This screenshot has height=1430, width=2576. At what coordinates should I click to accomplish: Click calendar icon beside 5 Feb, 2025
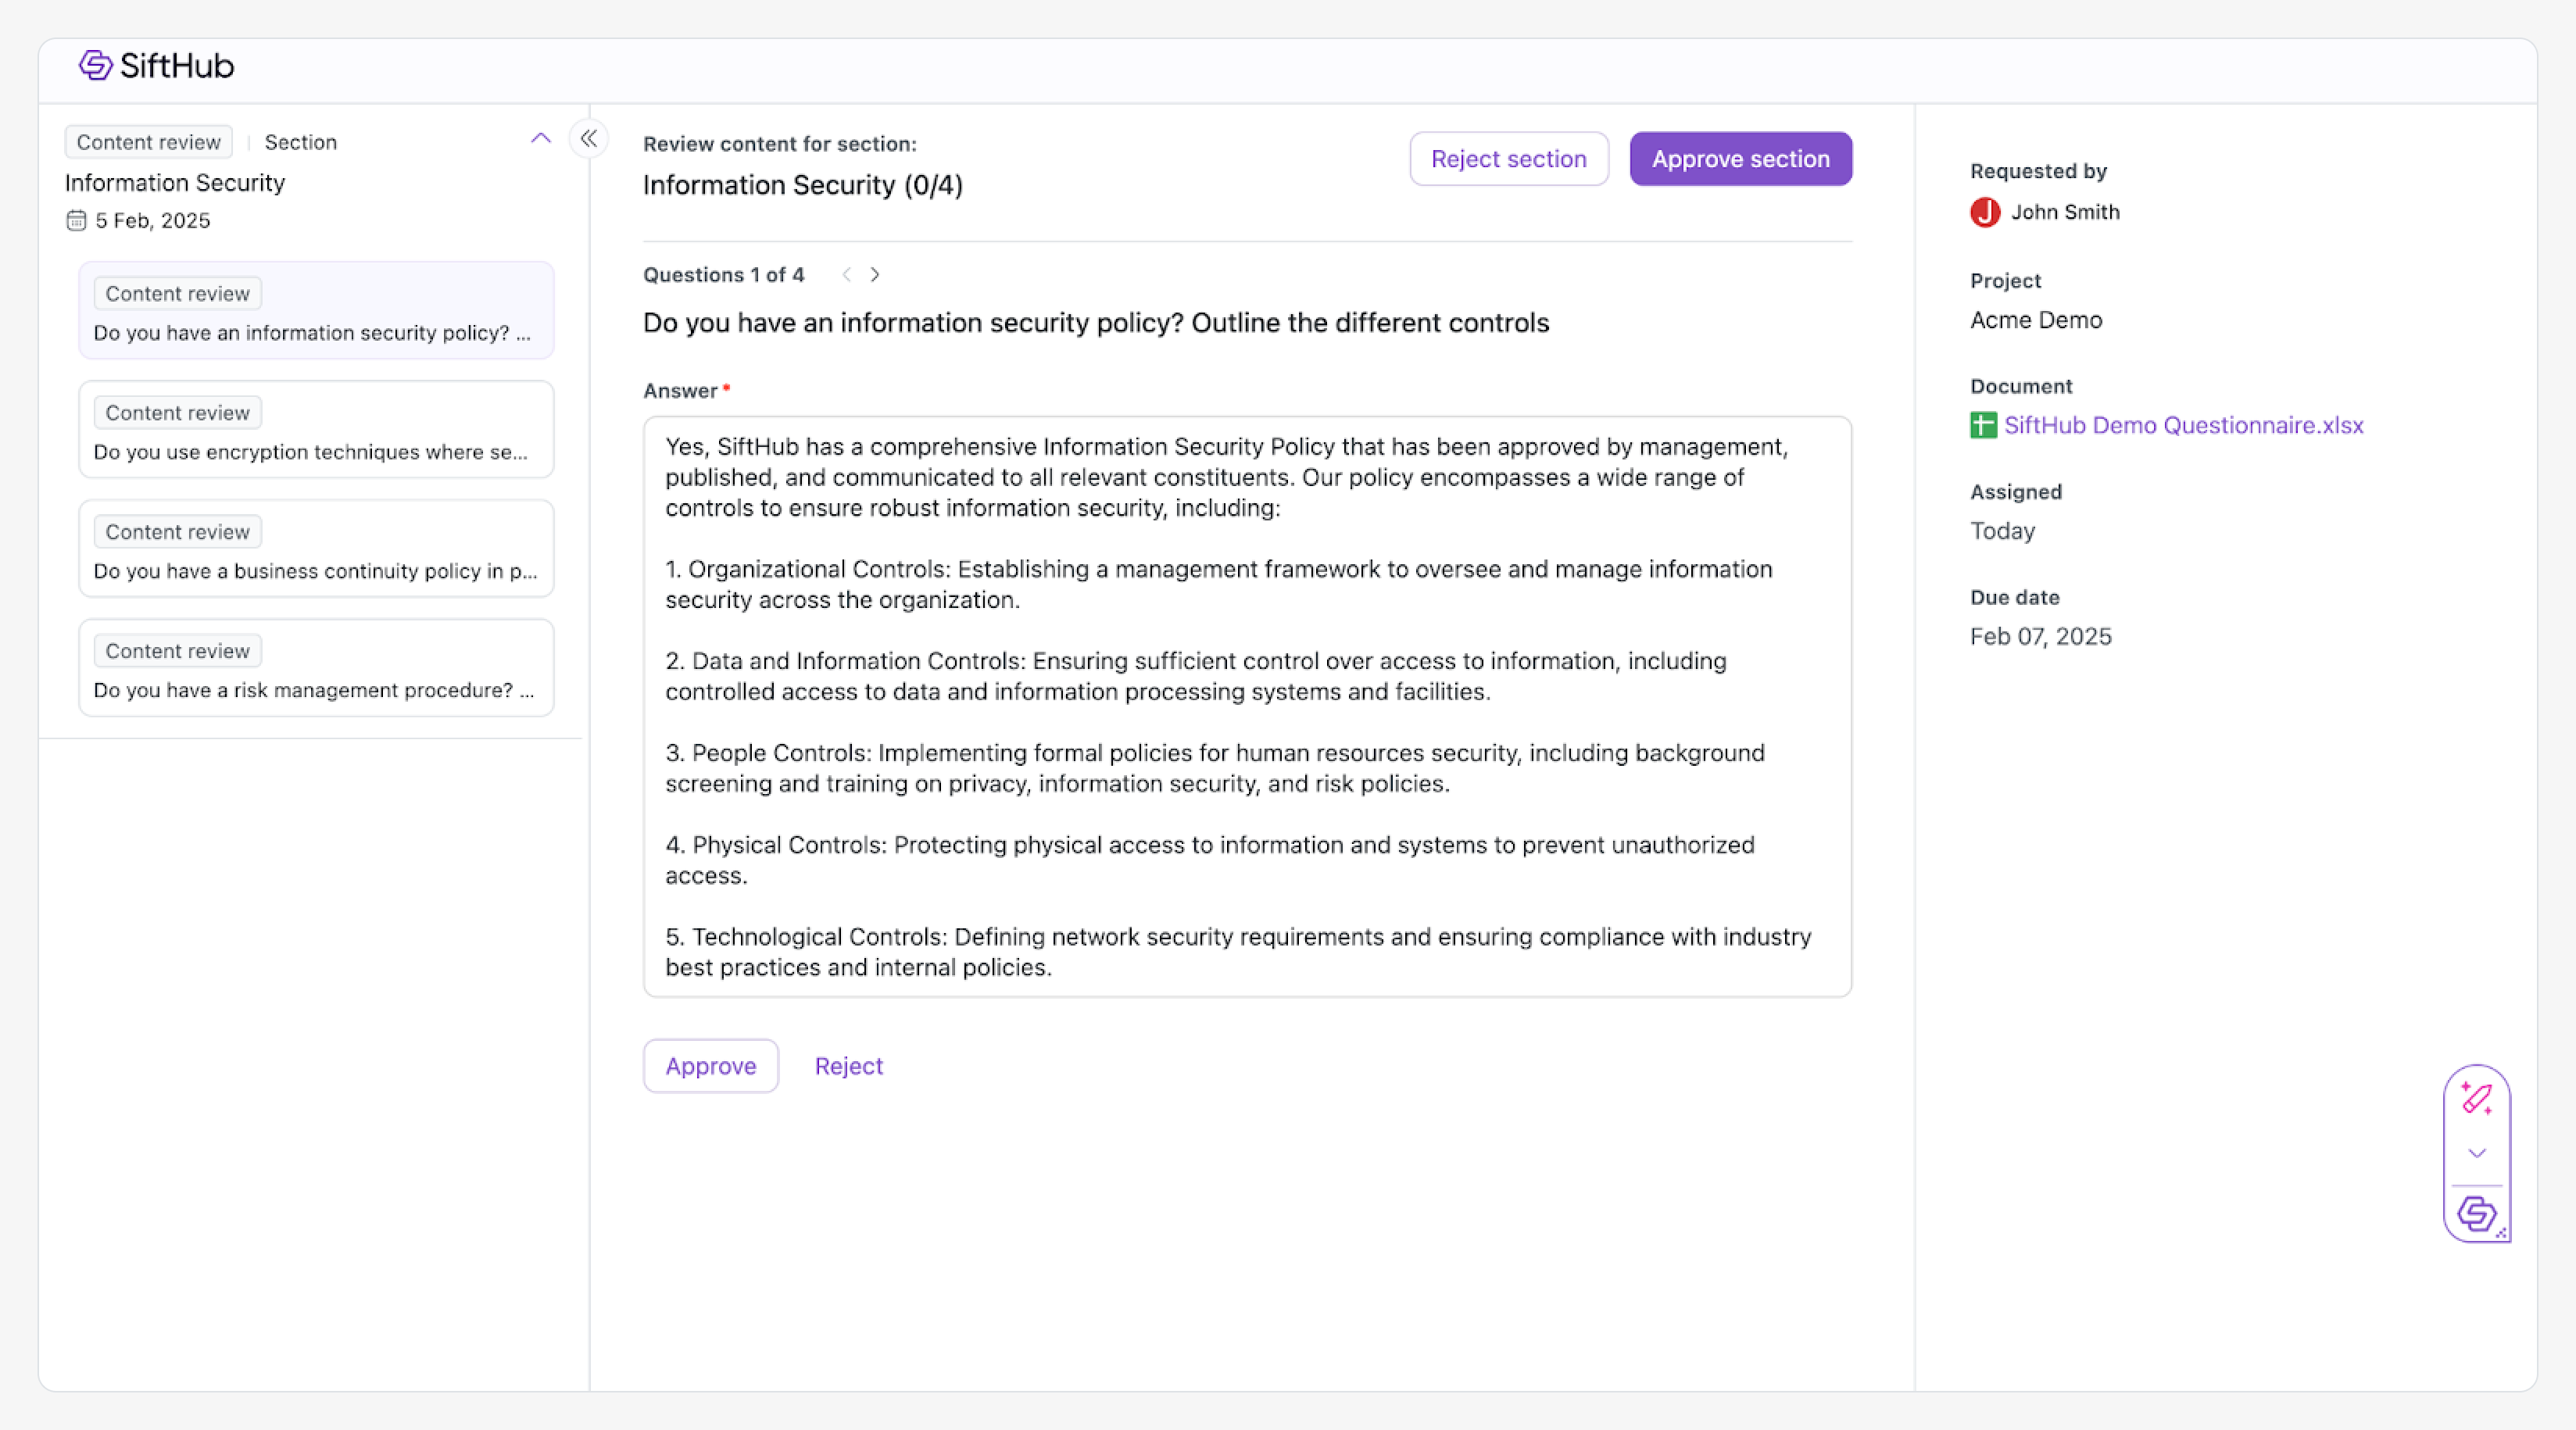coord(76,221)
